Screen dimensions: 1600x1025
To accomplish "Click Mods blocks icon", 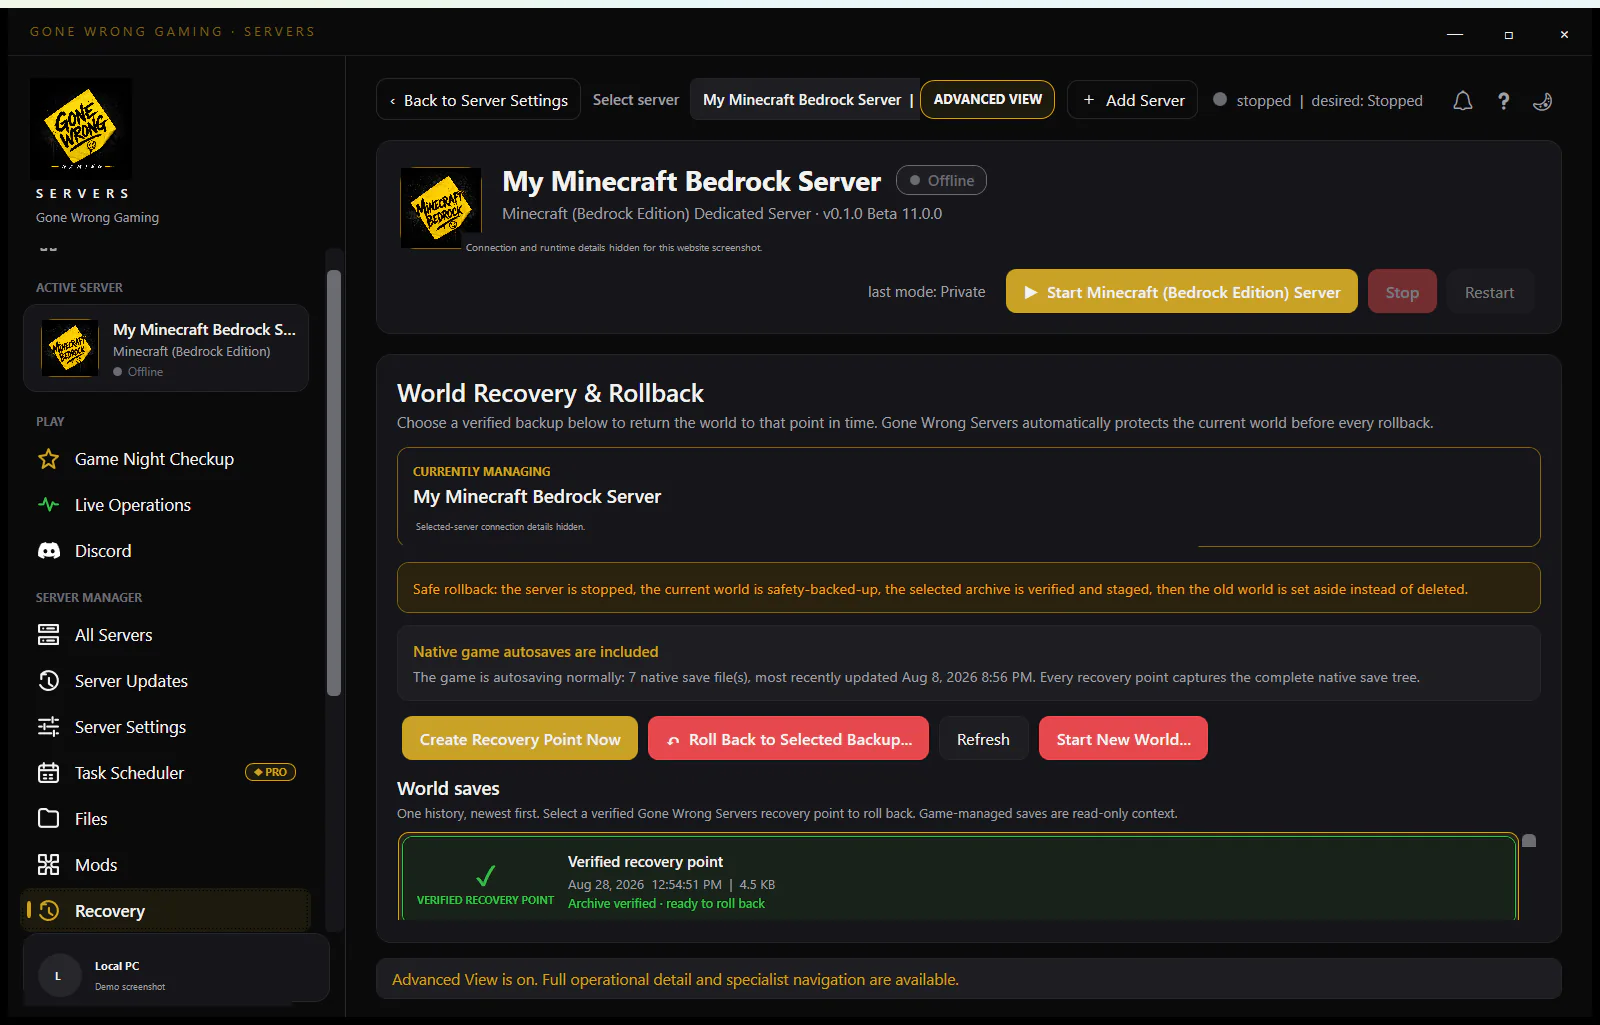I will 48,865.
